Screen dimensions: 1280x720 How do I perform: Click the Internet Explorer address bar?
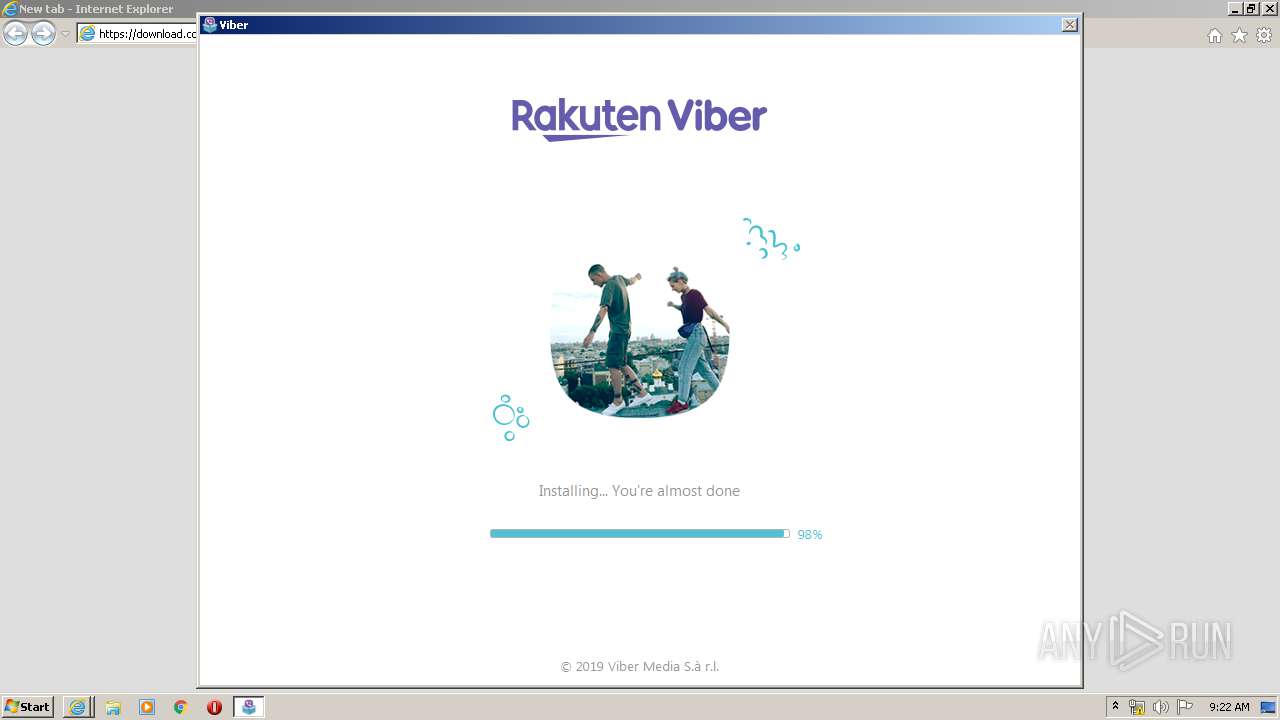point(137,34)
